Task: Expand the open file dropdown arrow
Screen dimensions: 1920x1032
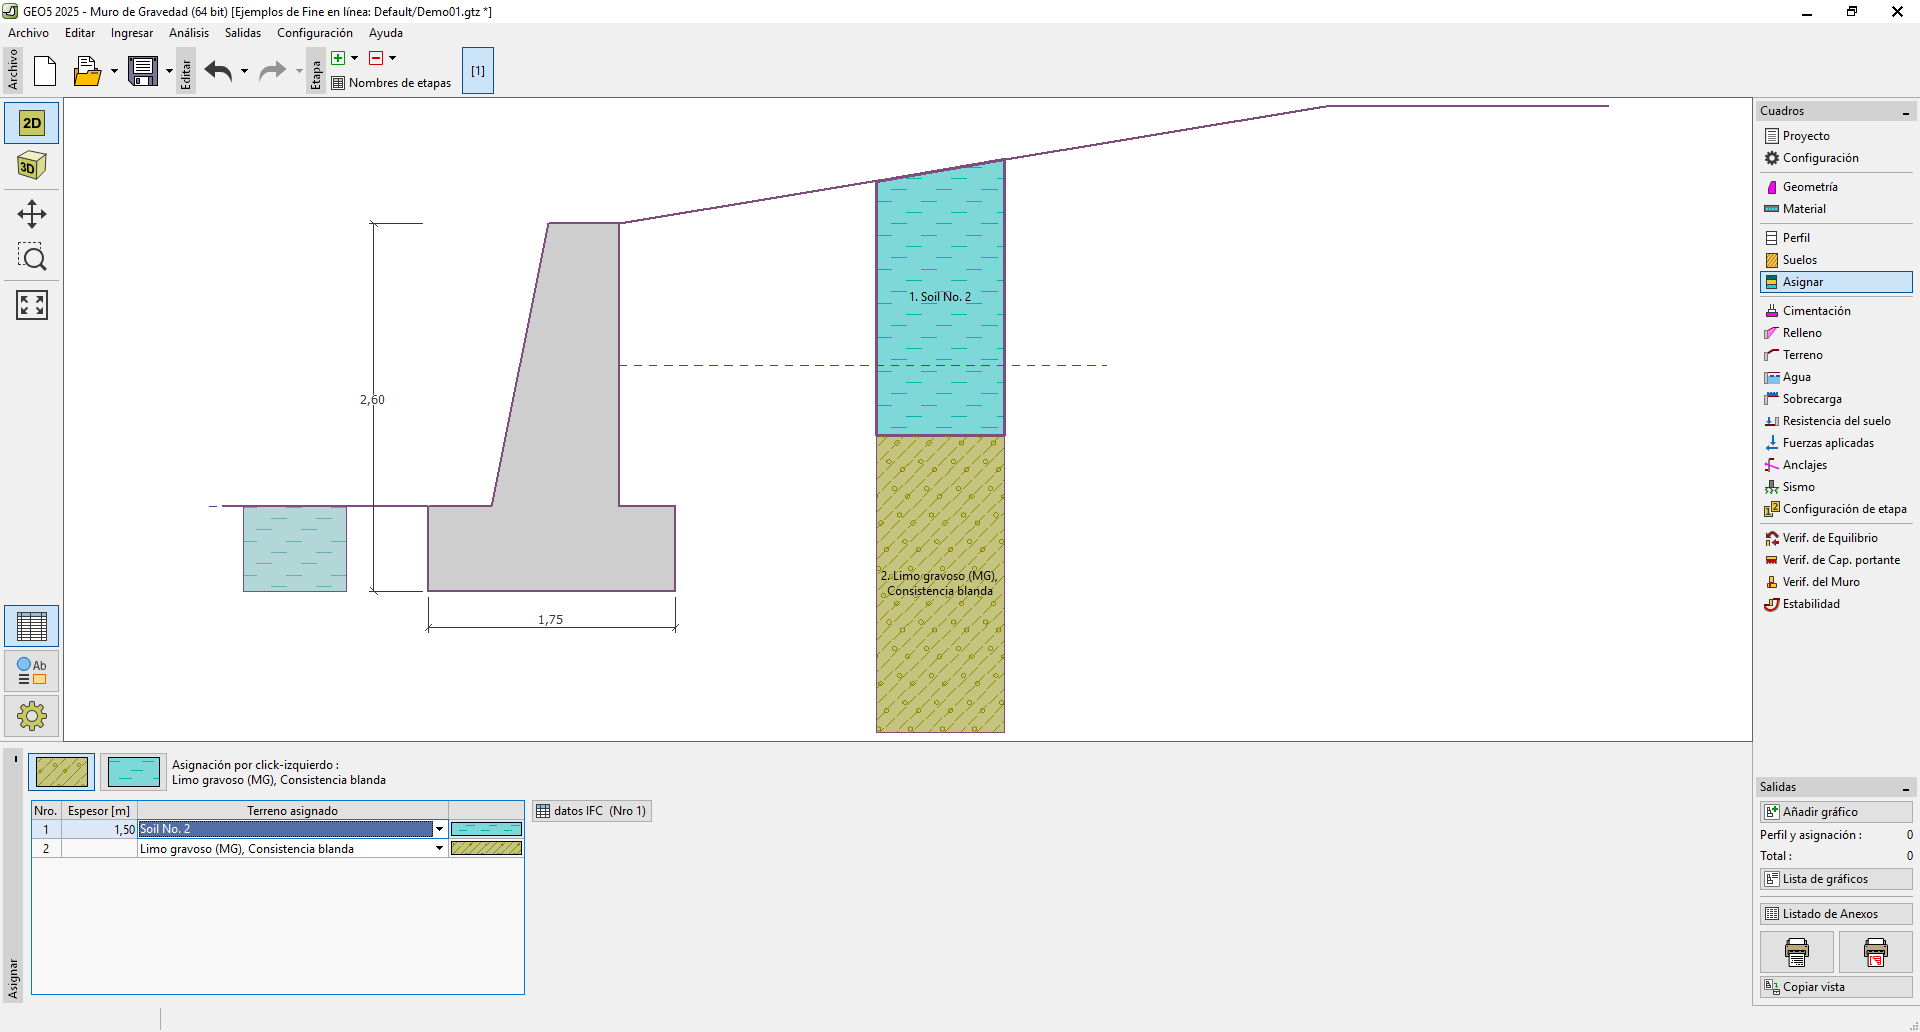Action: [x=114, y=71]
